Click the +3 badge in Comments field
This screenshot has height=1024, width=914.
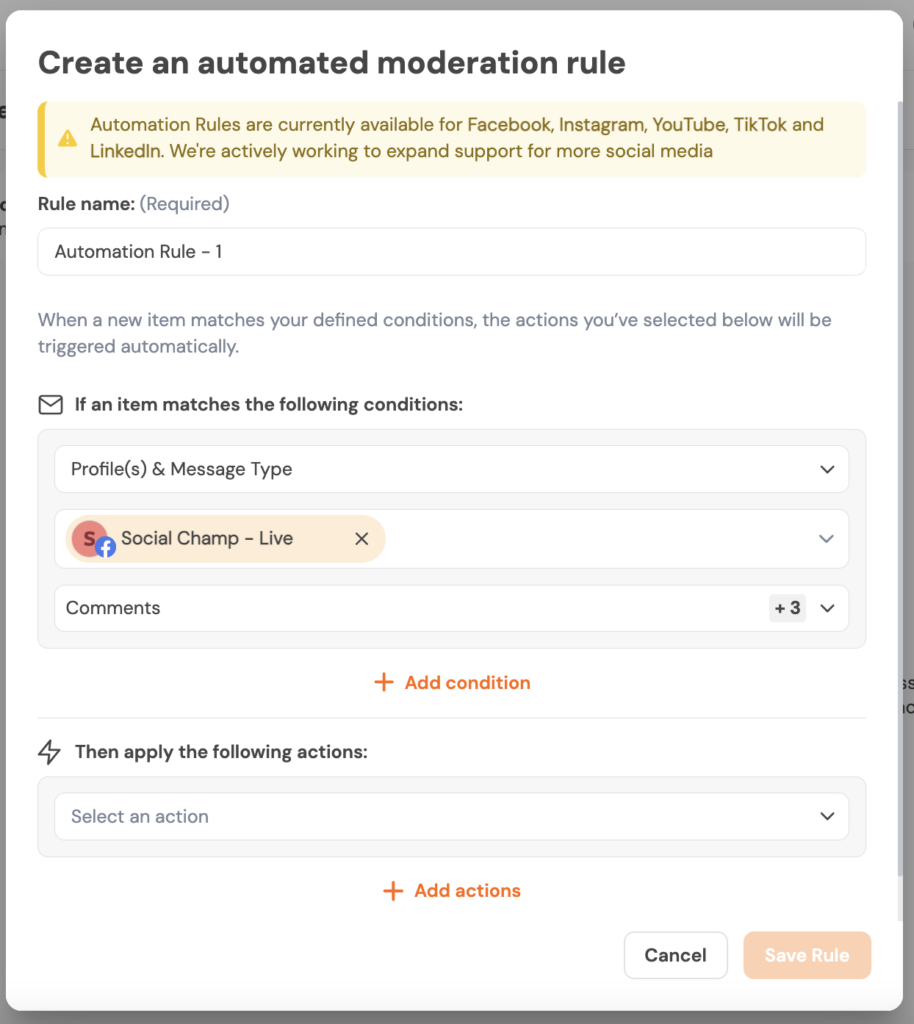coord(787,608)
